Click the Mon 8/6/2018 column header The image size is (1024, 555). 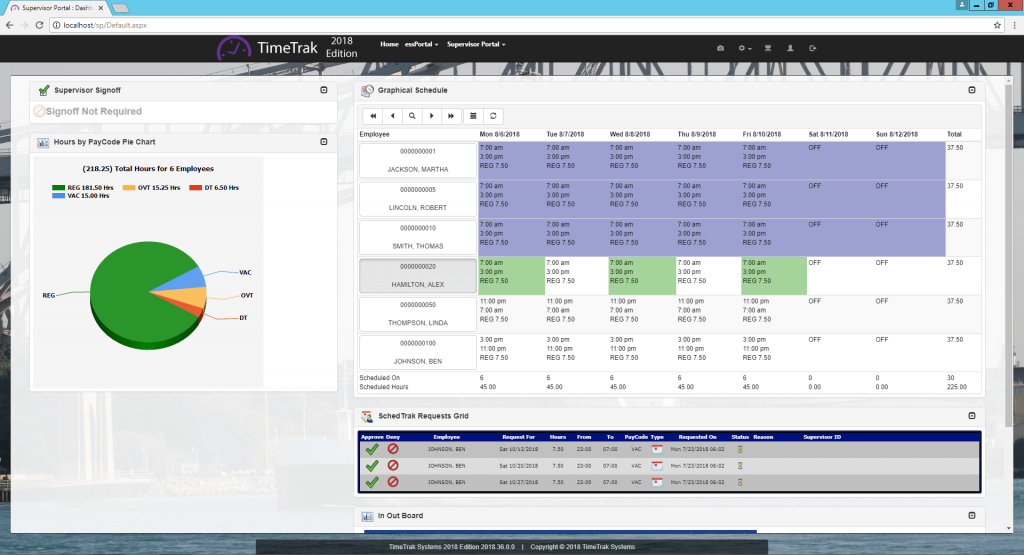[500, 135]
